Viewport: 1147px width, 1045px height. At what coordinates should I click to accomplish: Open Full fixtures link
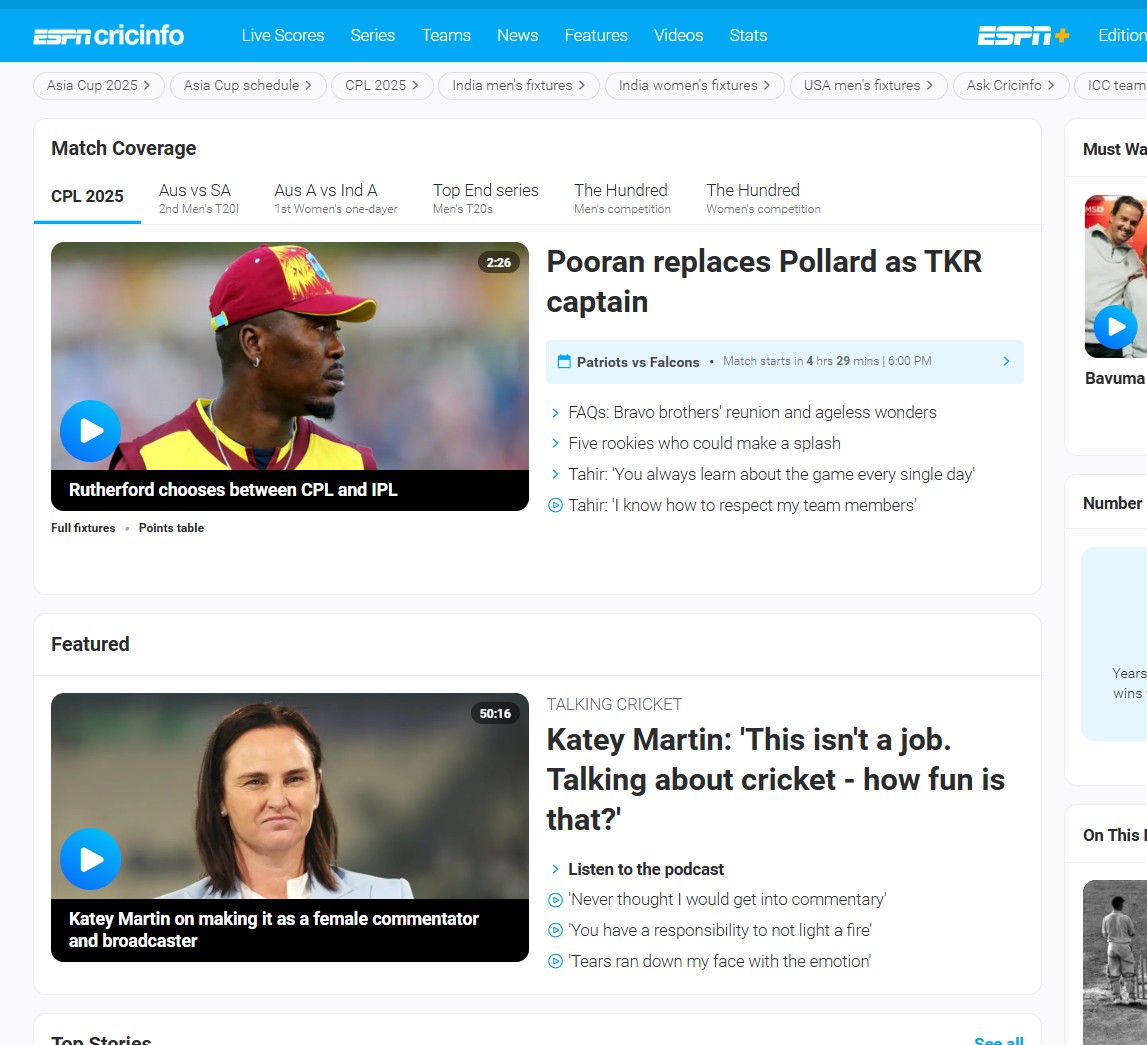[83, 528]
